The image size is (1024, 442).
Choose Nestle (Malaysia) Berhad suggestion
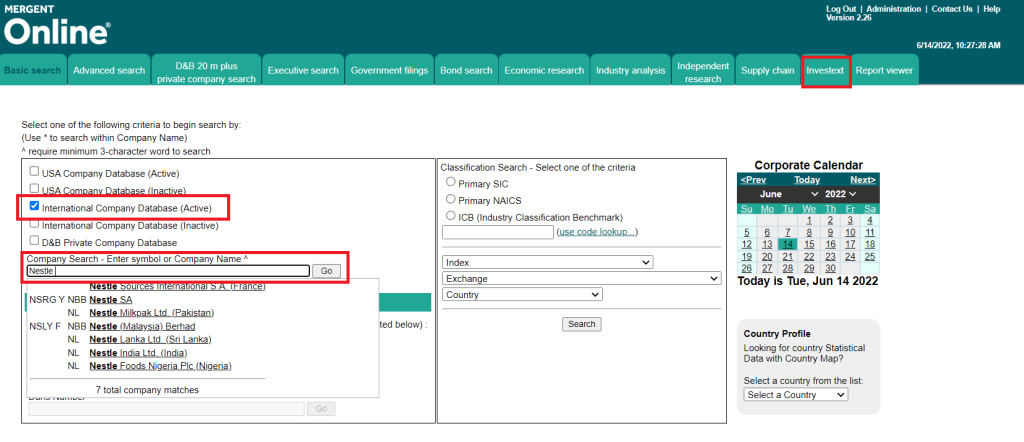click(x=142, y=326)
